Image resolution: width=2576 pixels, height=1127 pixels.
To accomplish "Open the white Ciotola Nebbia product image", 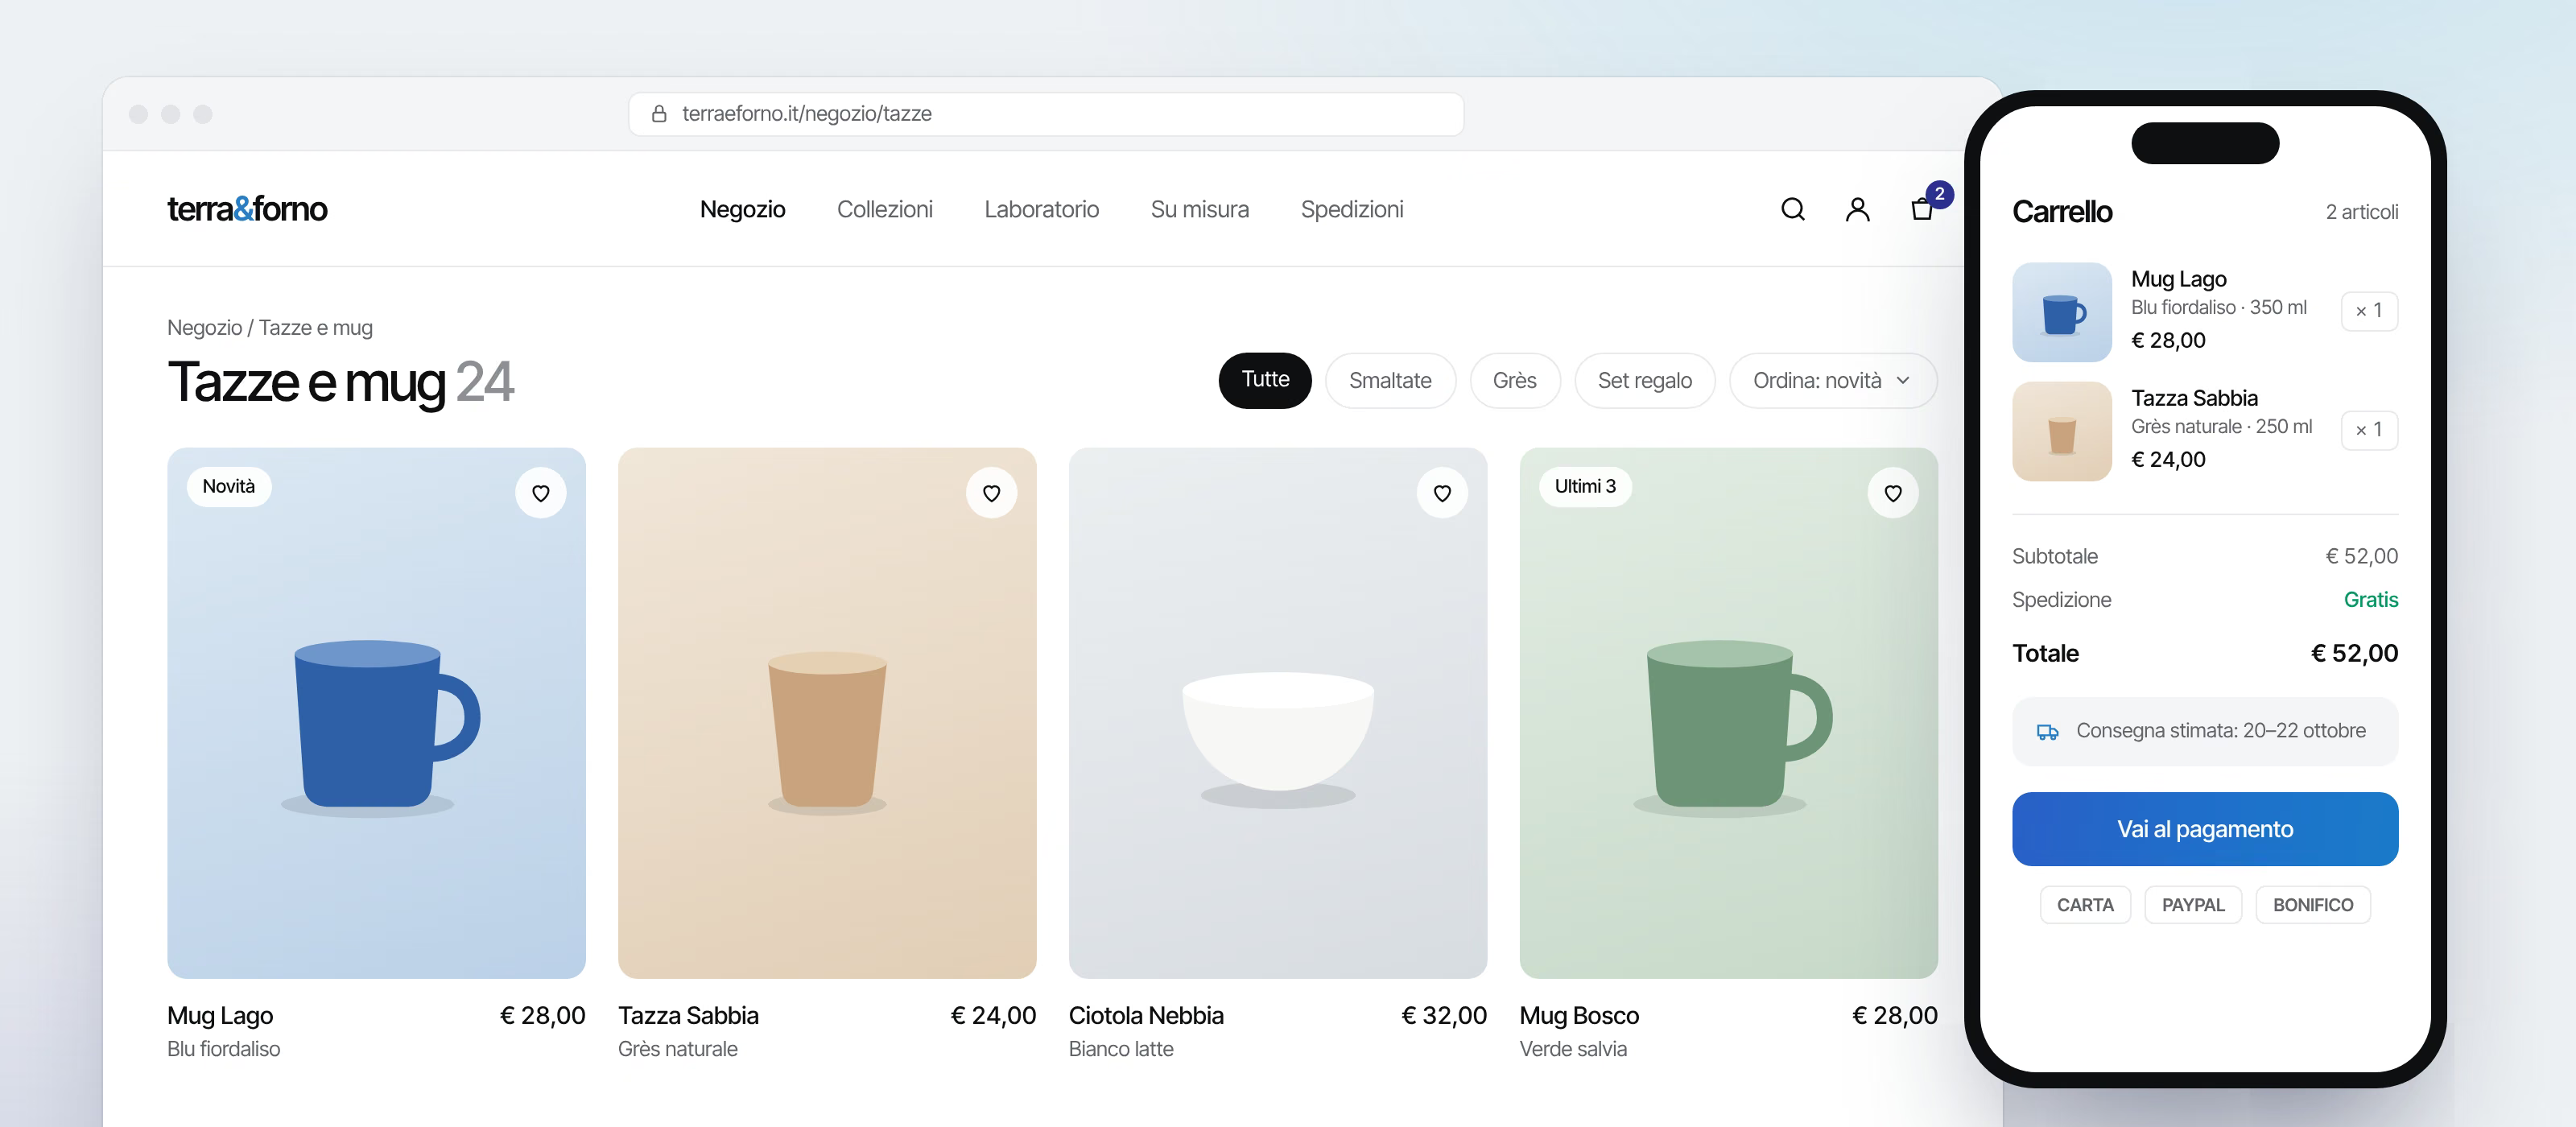I will pyautogui.click(x=1278, y=713).
